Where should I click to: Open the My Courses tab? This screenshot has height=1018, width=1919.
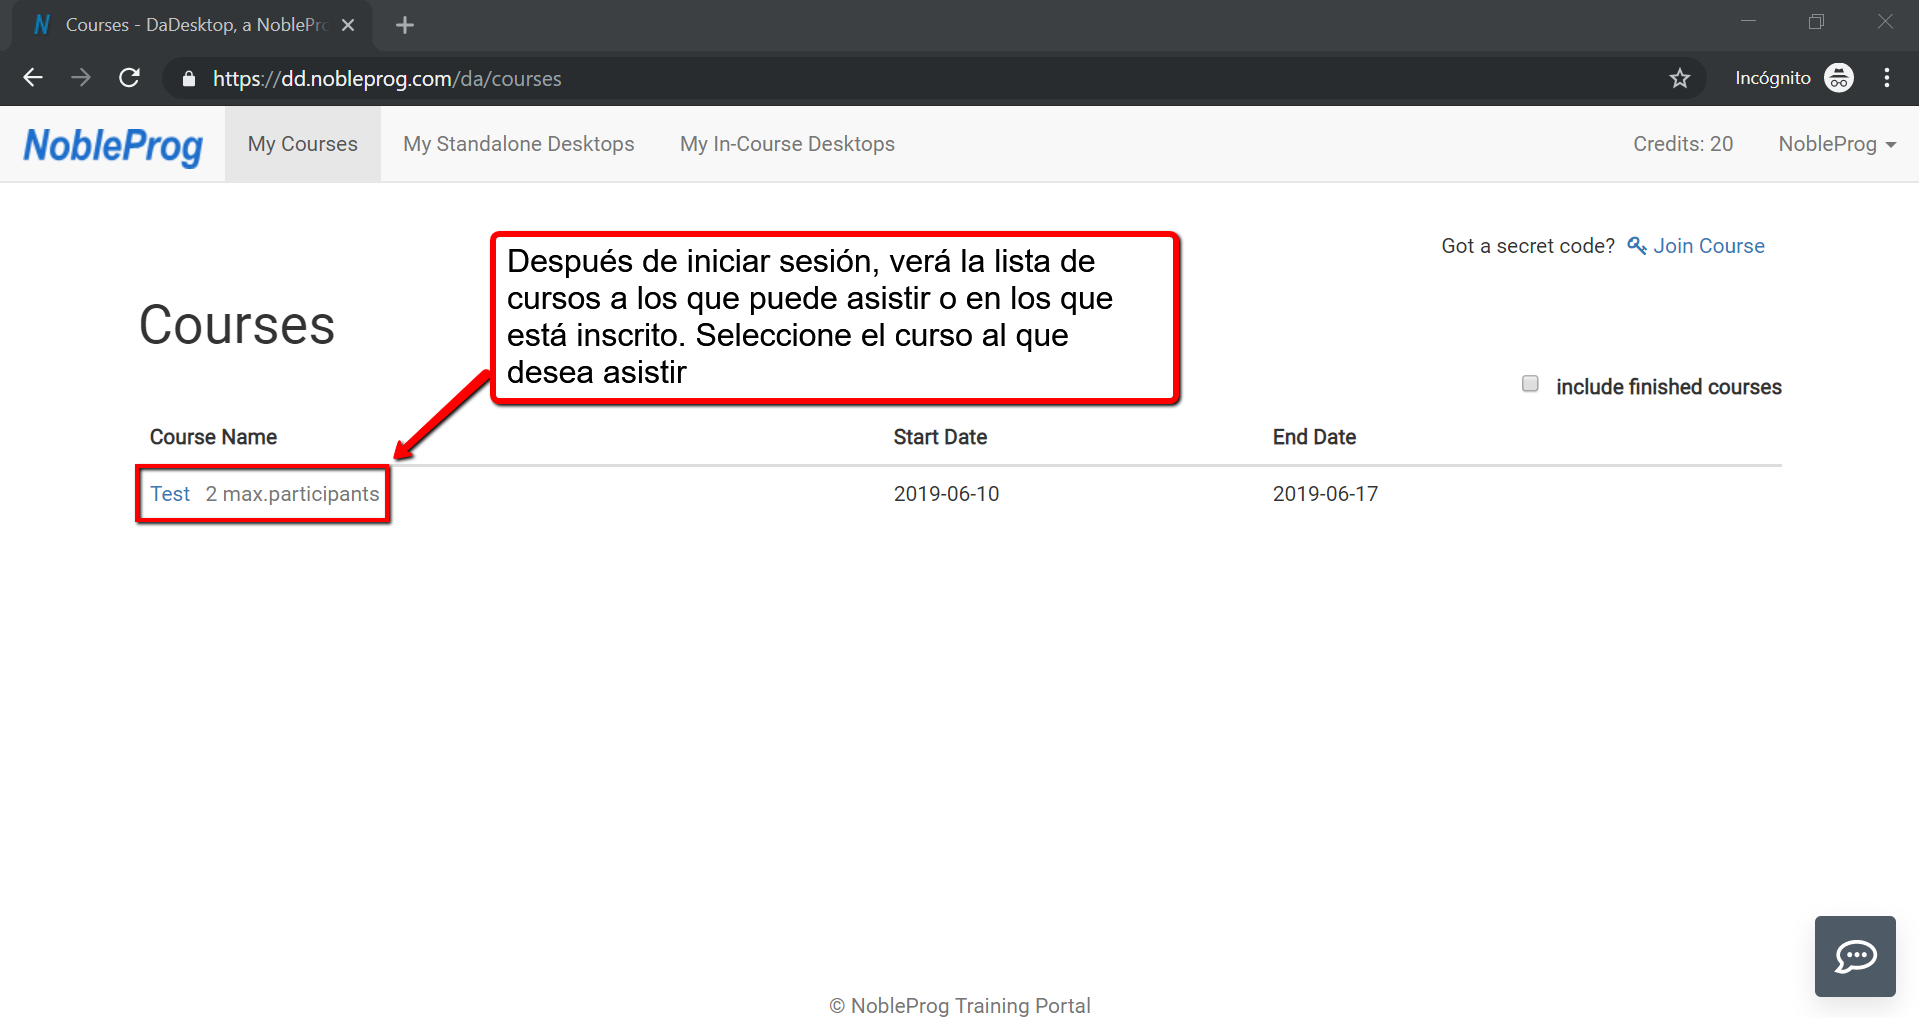(x=302, y=144)
